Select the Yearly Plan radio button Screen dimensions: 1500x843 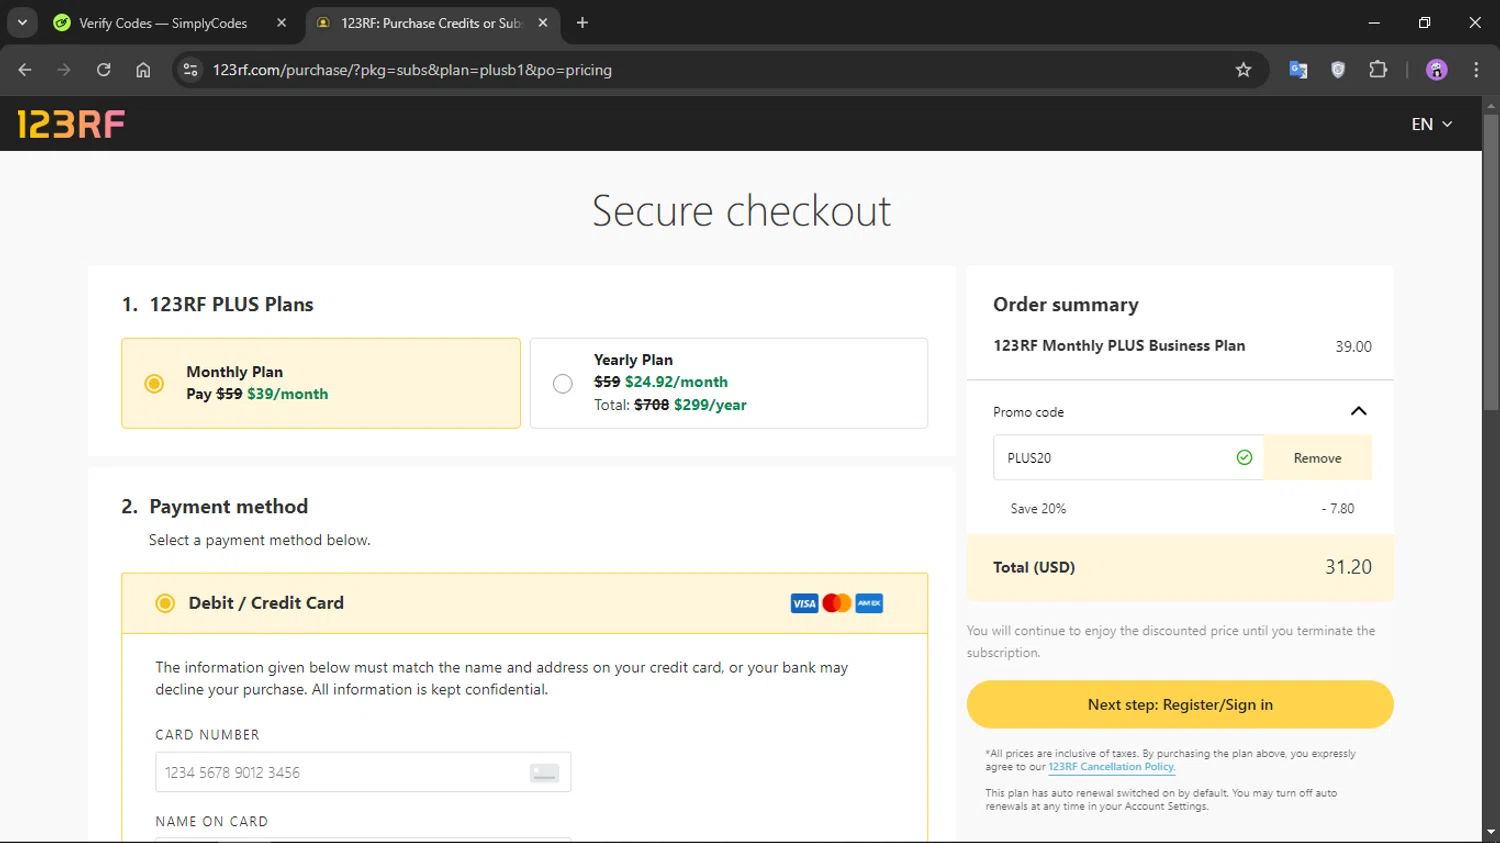pyautogui.click(x=563, y=383)
